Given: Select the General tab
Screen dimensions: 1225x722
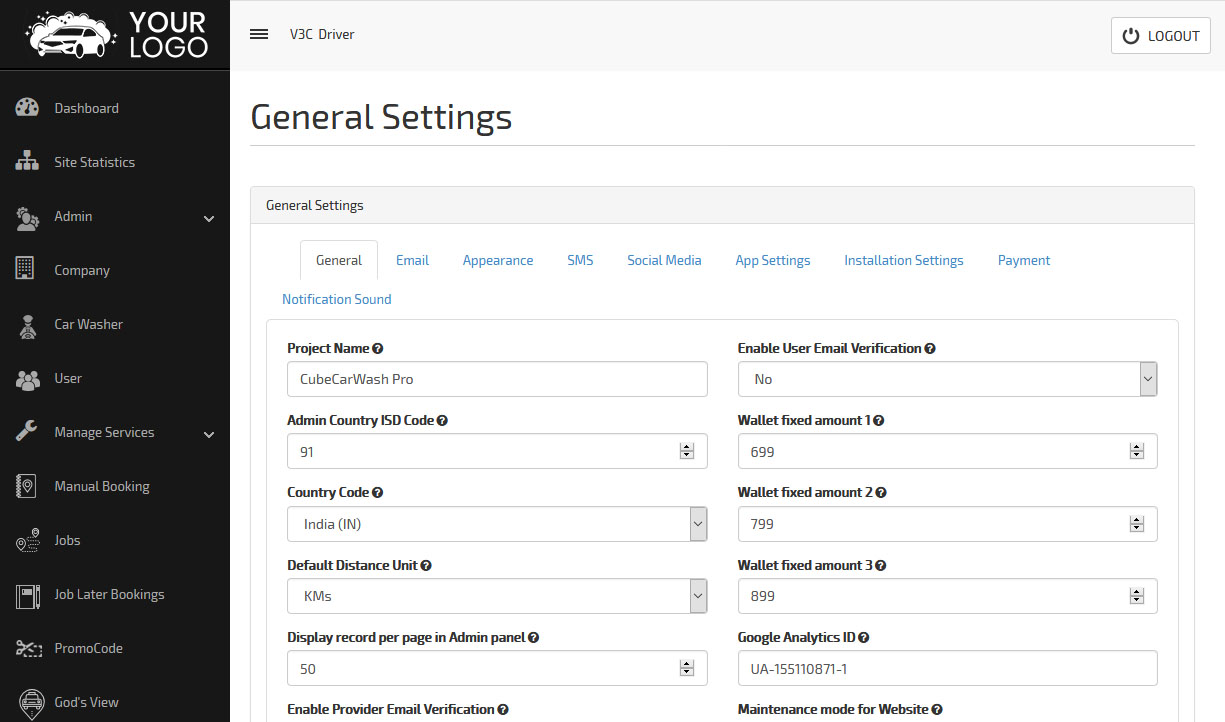Looking at the screenshot, I should click(x=339, y=260).
